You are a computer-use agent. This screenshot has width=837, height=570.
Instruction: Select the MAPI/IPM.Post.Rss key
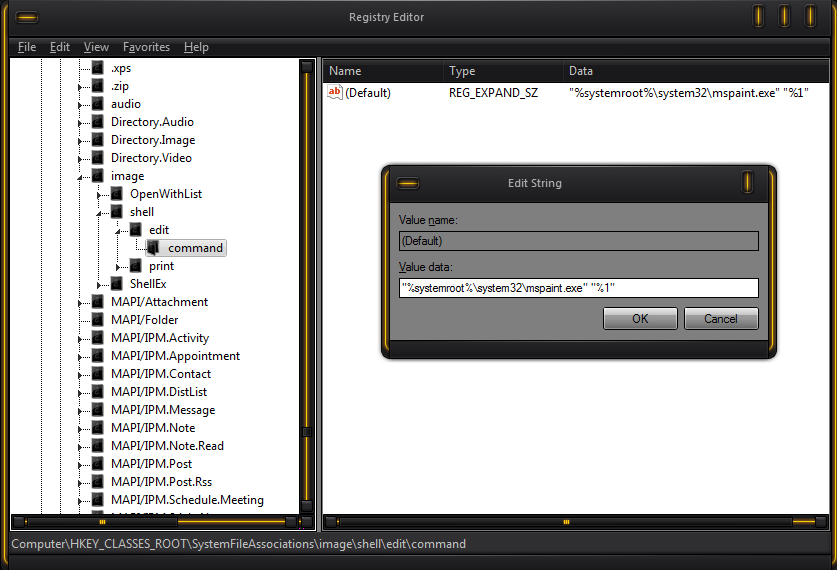click(161, 481)
